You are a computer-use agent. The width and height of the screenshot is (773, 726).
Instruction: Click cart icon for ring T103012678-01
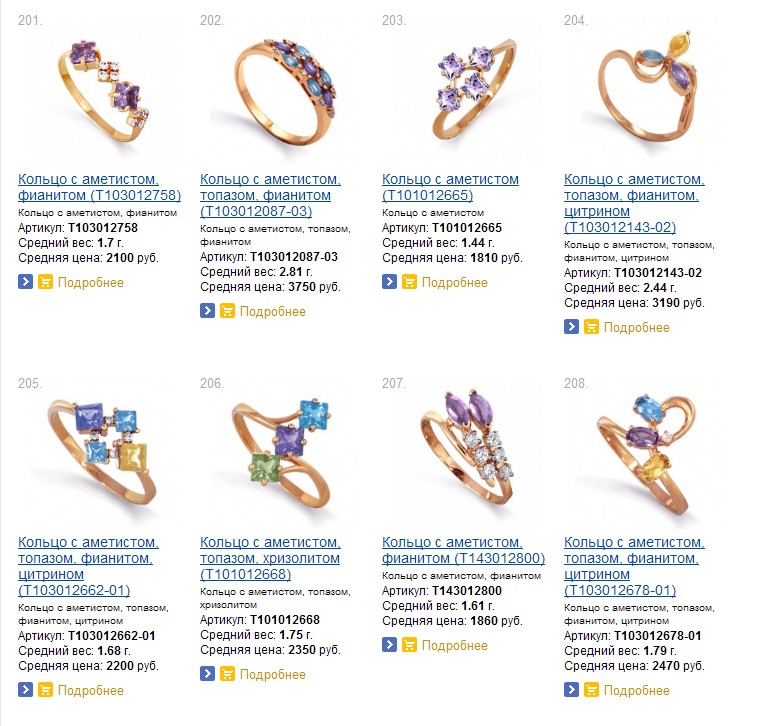591,690
